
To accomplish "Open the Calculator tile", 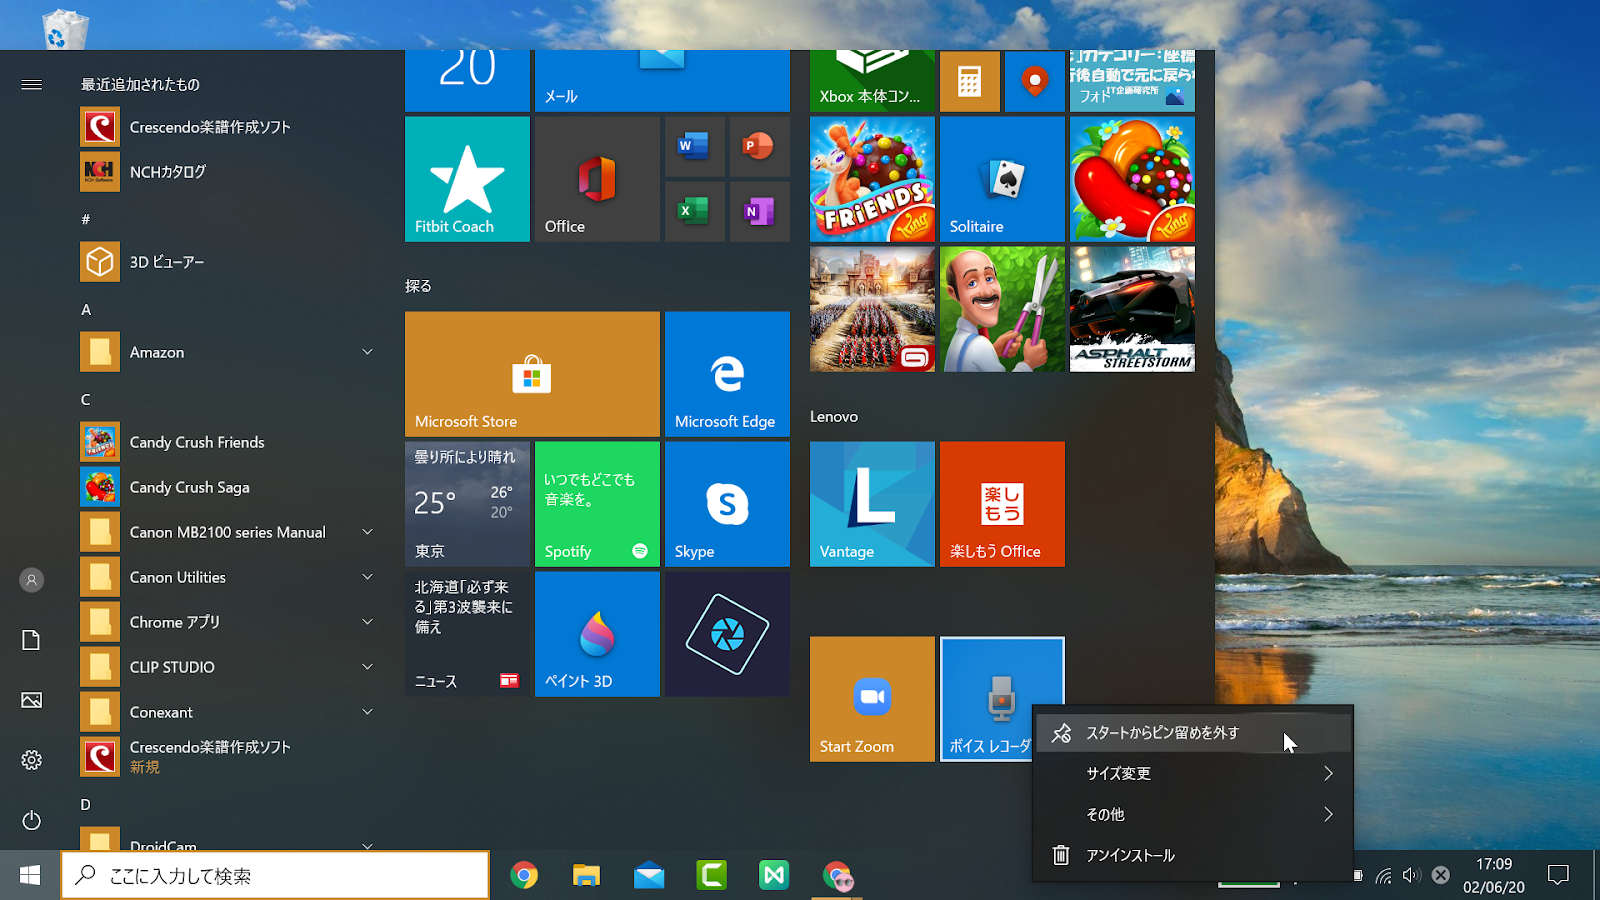I will [x=970, y=81].
